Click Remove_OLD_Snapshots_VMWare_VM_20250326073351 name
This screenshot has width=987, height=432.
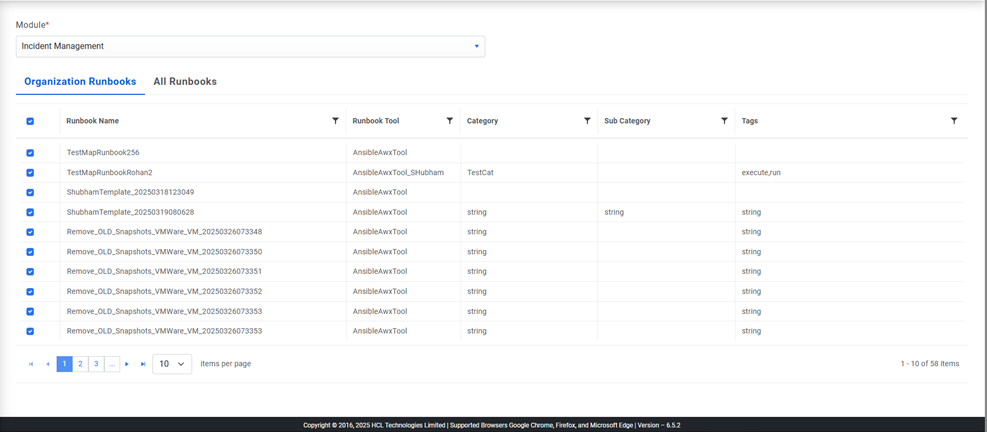pos(164,271)
